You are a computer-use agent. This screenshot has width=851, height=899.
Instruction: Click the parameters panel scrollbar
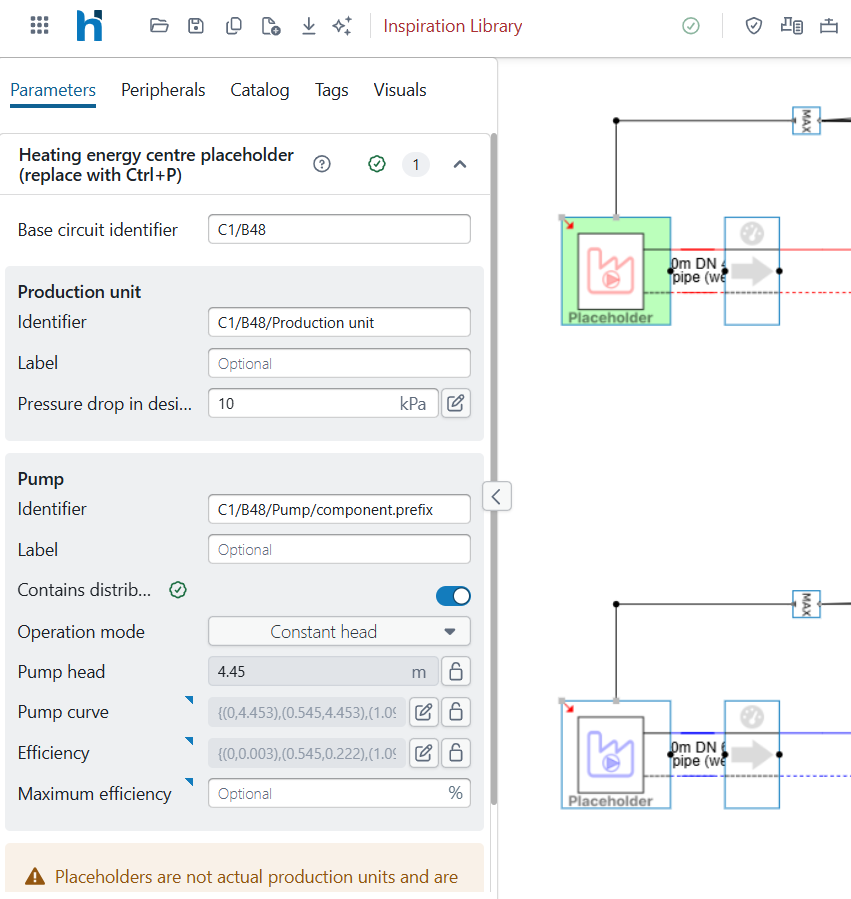494,469
